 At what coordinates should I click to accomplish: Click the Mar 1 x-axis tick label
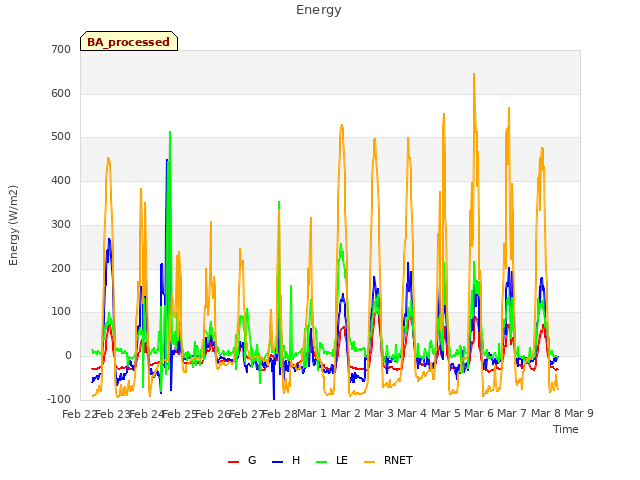click(312, 413)
